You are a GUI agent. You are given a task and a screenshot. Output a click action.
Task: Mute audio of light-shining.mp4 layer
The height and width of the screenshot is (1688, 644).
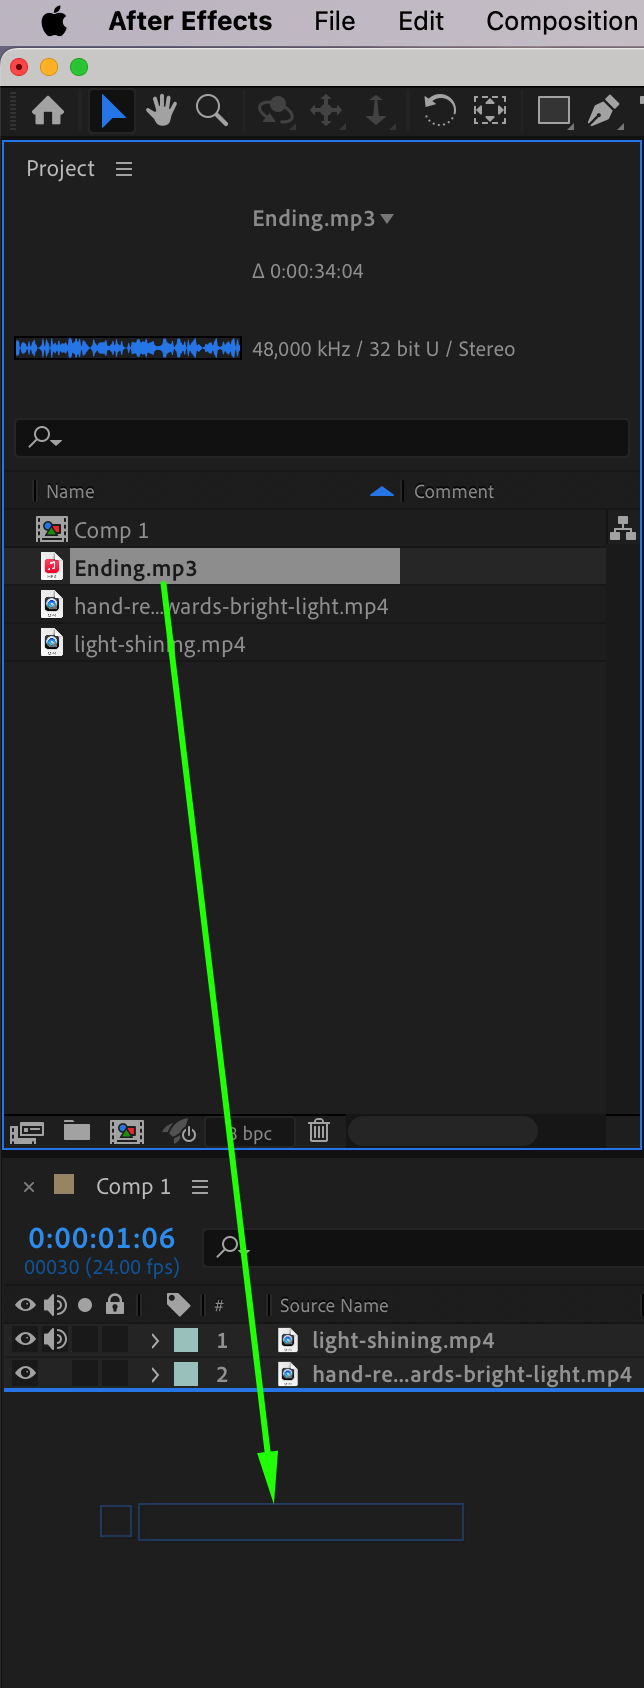tap(56, 1339)
